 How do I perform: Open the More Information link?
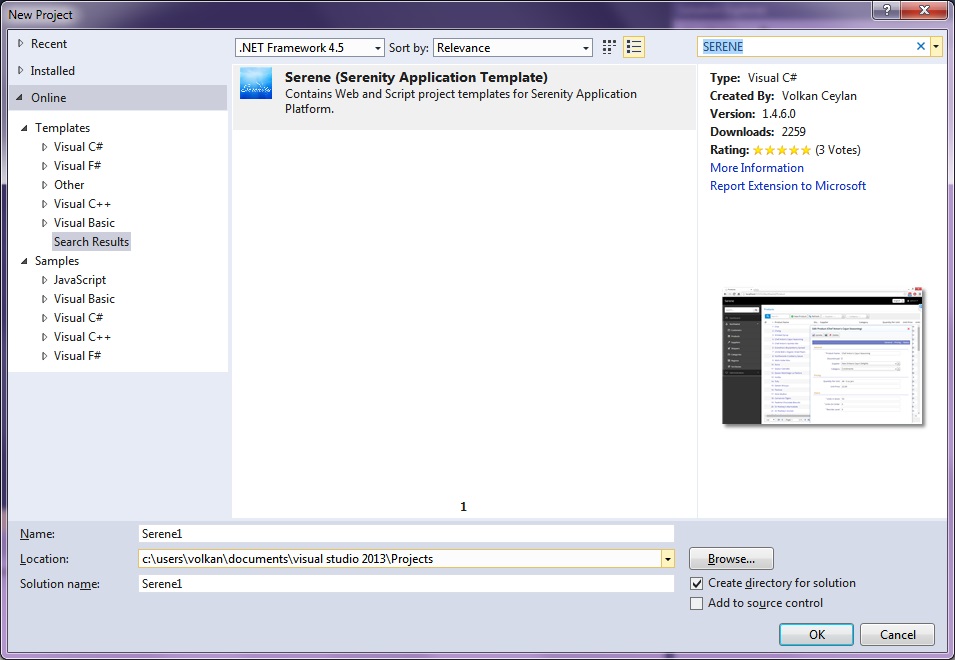(x=756, y=167)
